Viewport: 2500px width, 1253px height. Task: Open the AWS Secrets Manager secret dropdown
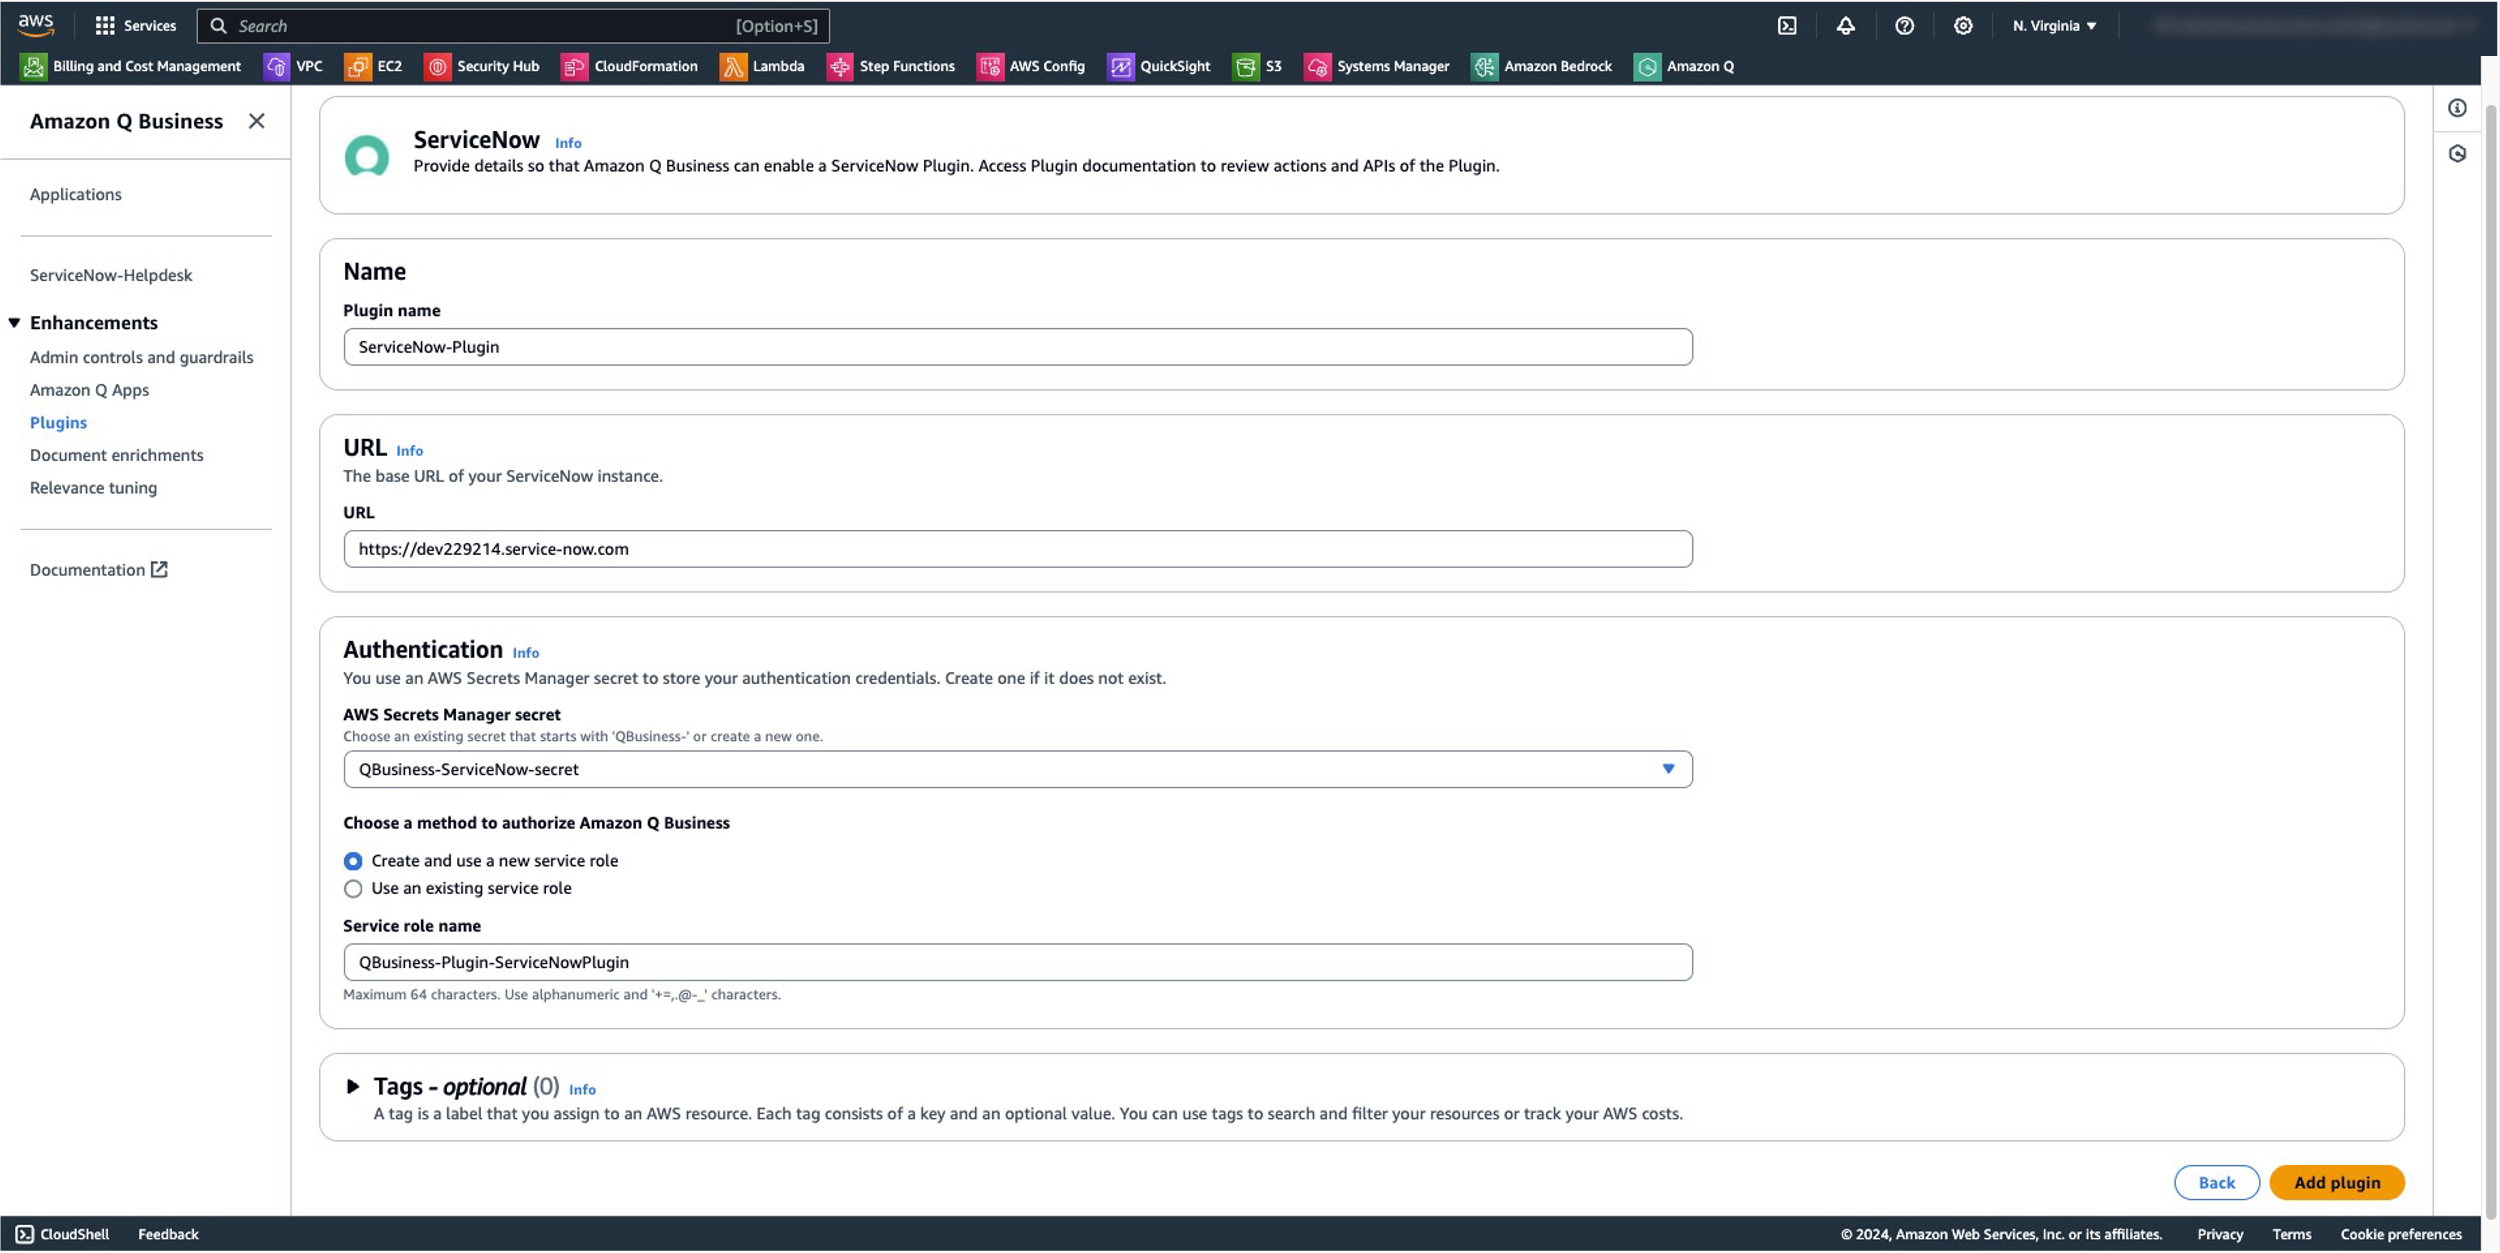[1017, 769]
